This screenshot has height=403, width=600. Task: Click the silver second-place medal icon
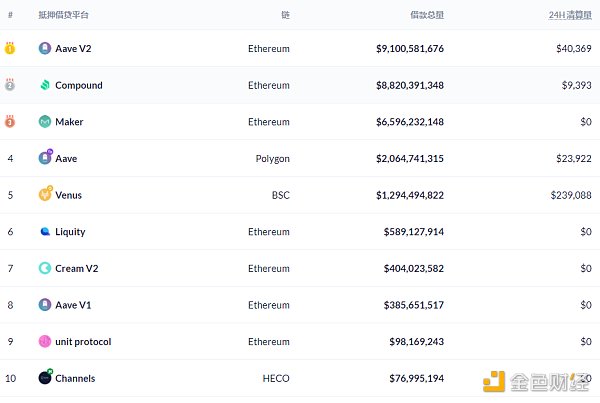point(10,85)
